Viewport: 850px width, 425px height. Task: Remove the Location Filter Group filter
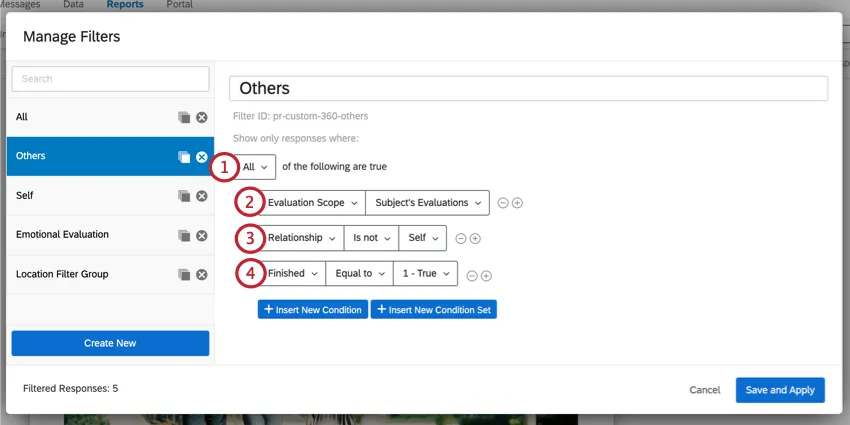tap(201, 274)
